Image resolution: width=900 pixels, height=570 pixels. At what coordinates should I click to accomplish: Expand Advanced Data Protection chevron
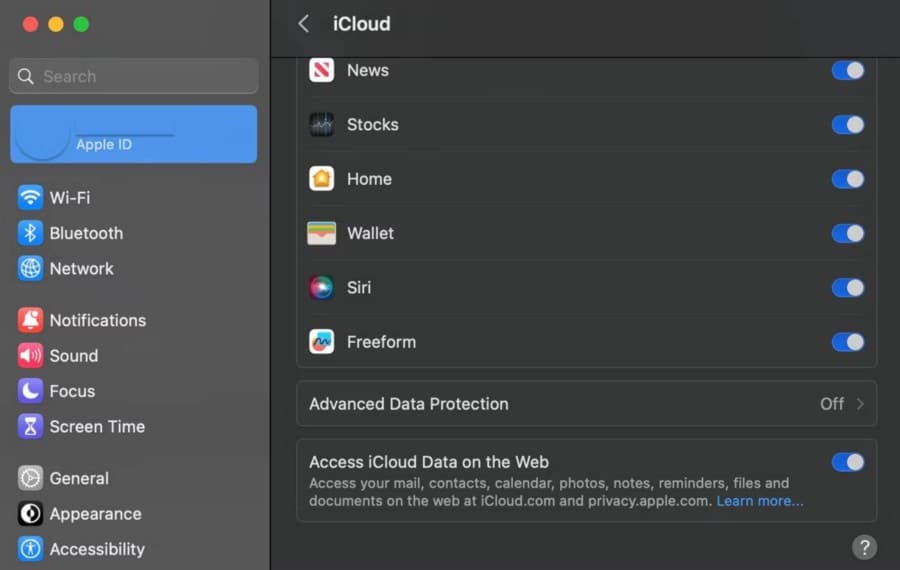pyautogui.click(x=860, y=404)
